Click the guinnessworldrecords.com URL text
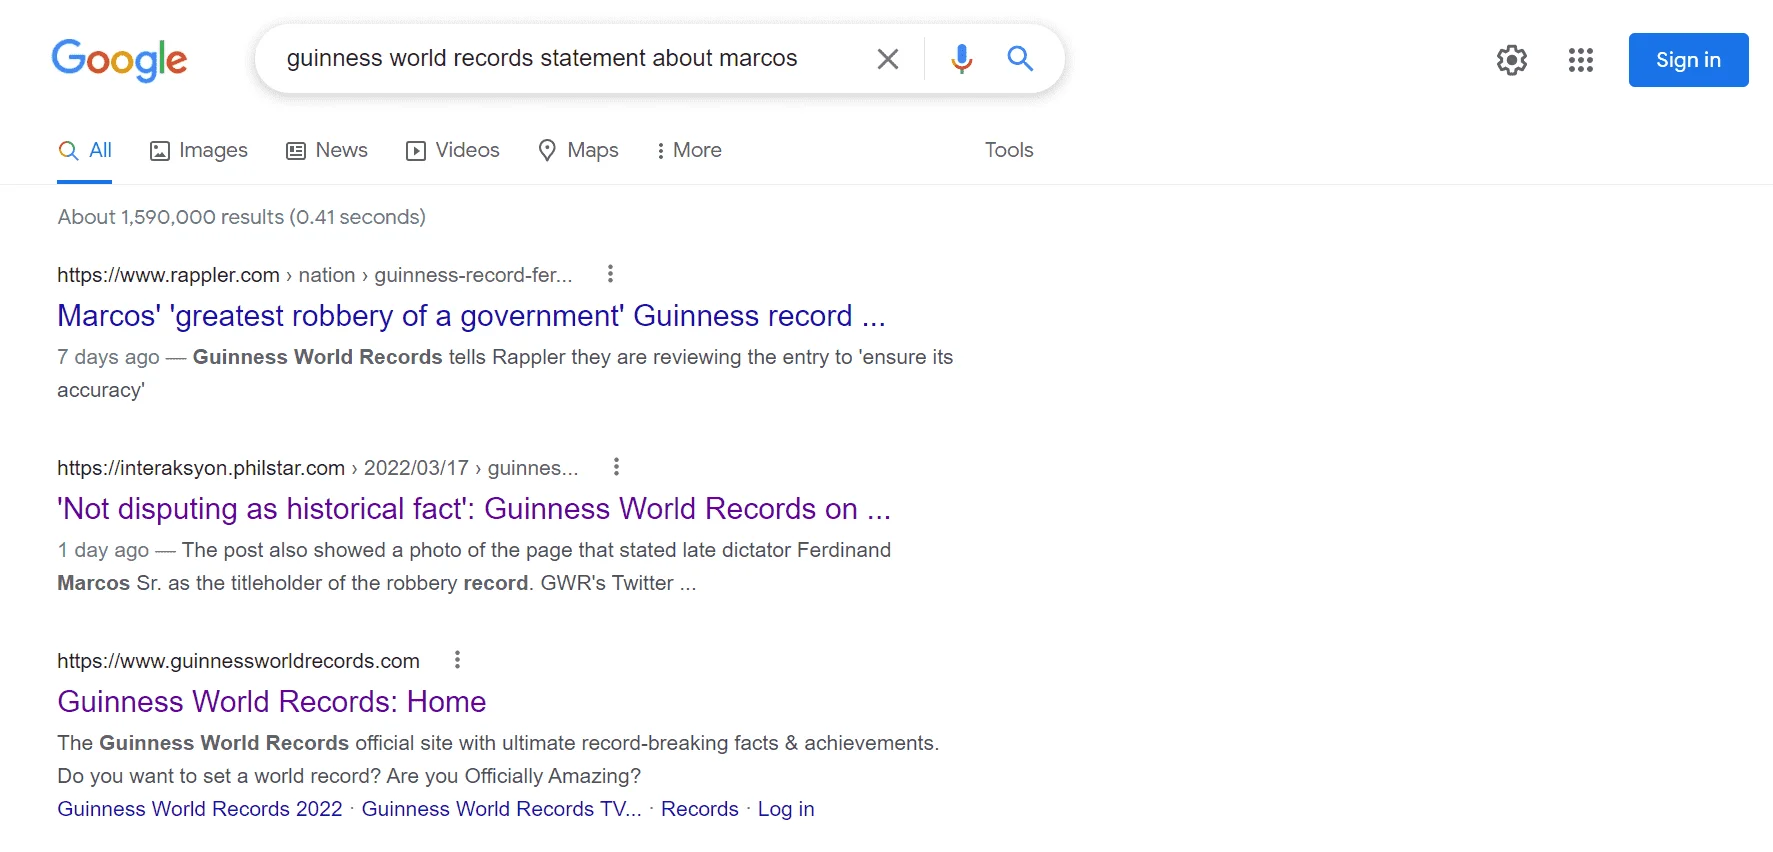This screenshot has width=1773, height=852. [238, 661]
